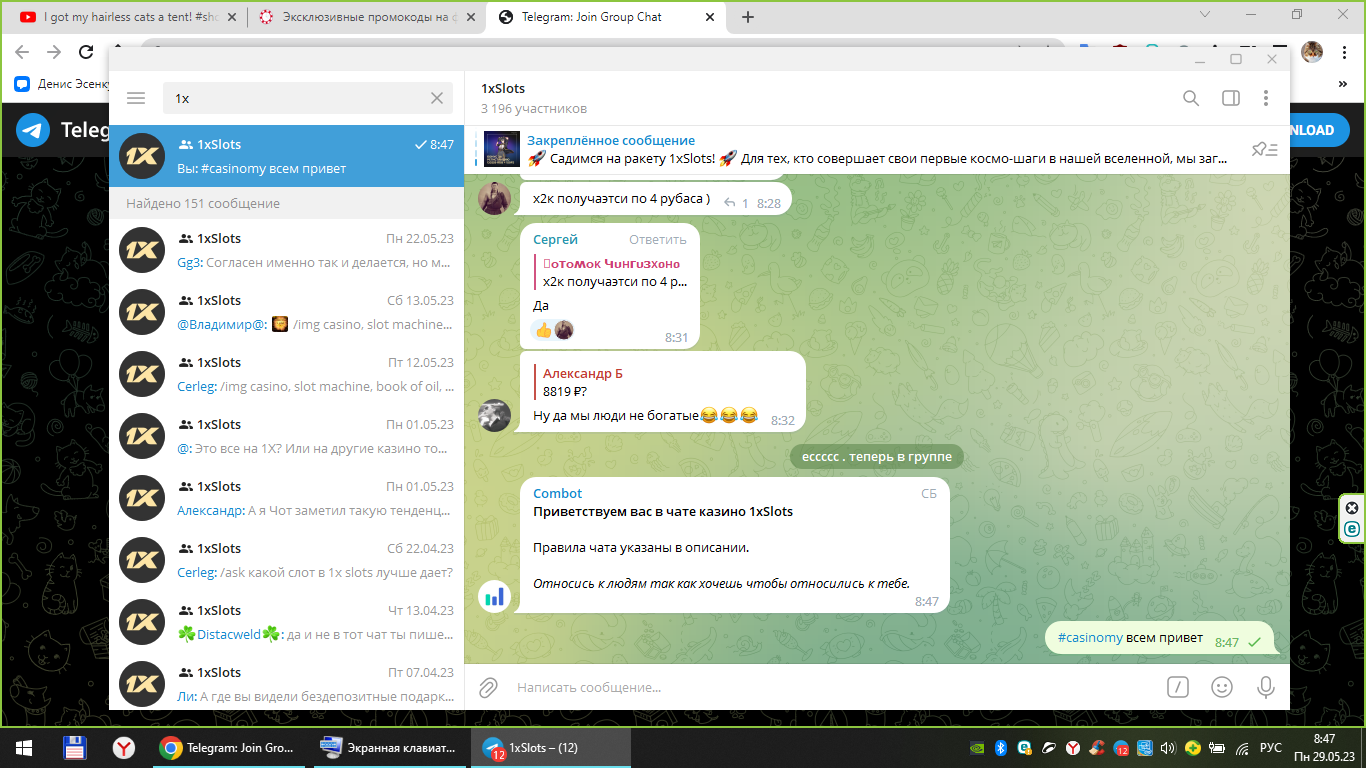The height and width of the screenshot is (768, 1366).
Task: Jump to quoted message from Александр Б
Action: [660, 382]
